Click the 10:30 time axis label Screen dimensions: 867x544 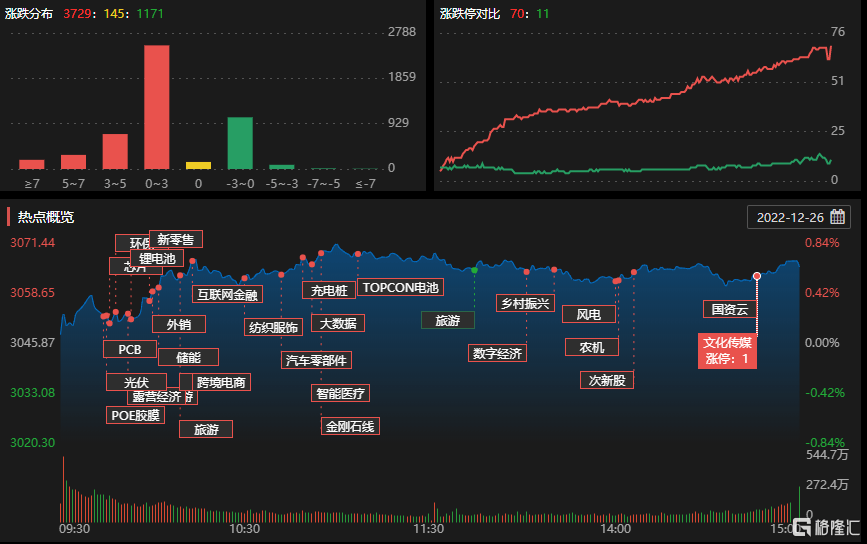coord(244,529)
